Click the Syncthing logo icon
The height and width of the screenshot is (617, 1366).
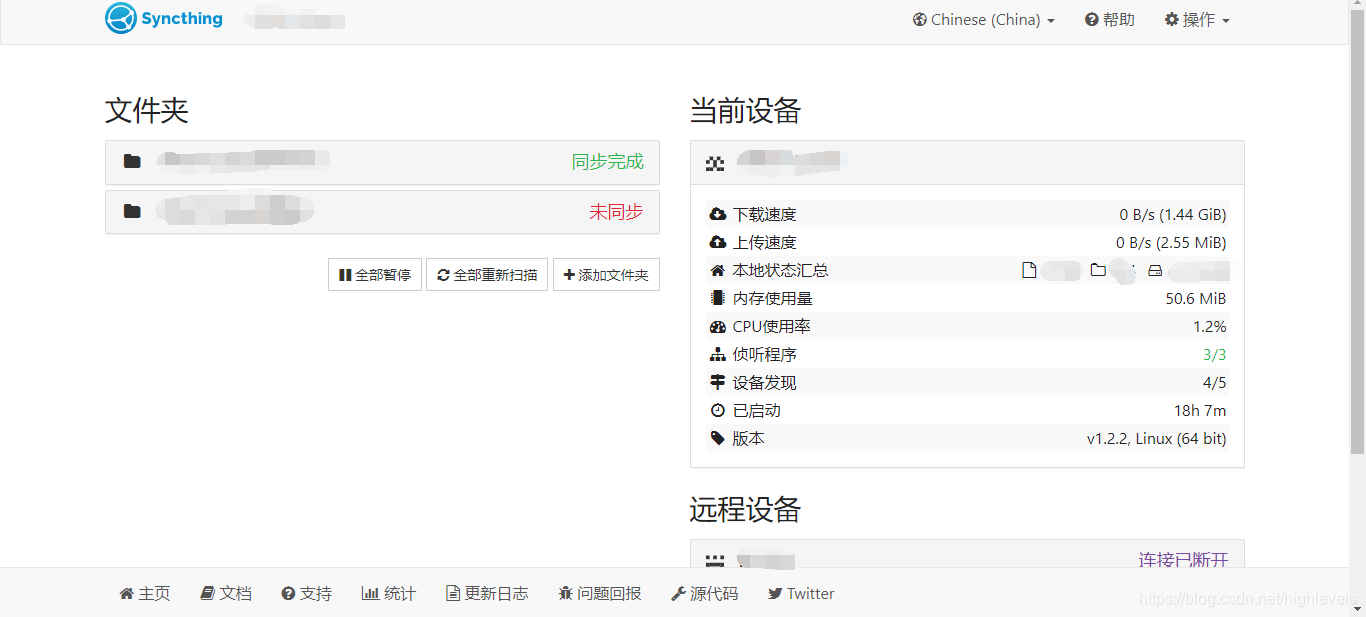[121, 18]
